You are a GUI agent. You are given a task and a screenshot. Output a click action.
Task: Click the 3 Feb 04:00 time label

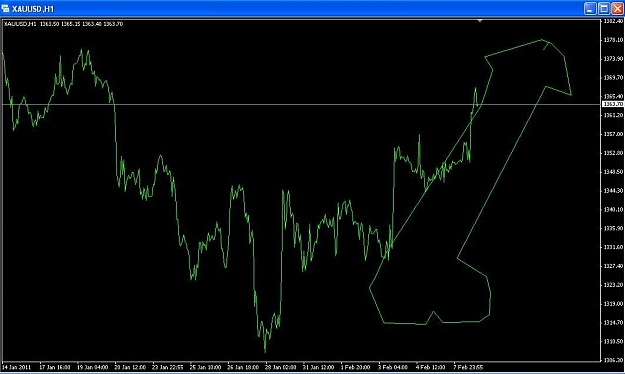tap(393, 367)
